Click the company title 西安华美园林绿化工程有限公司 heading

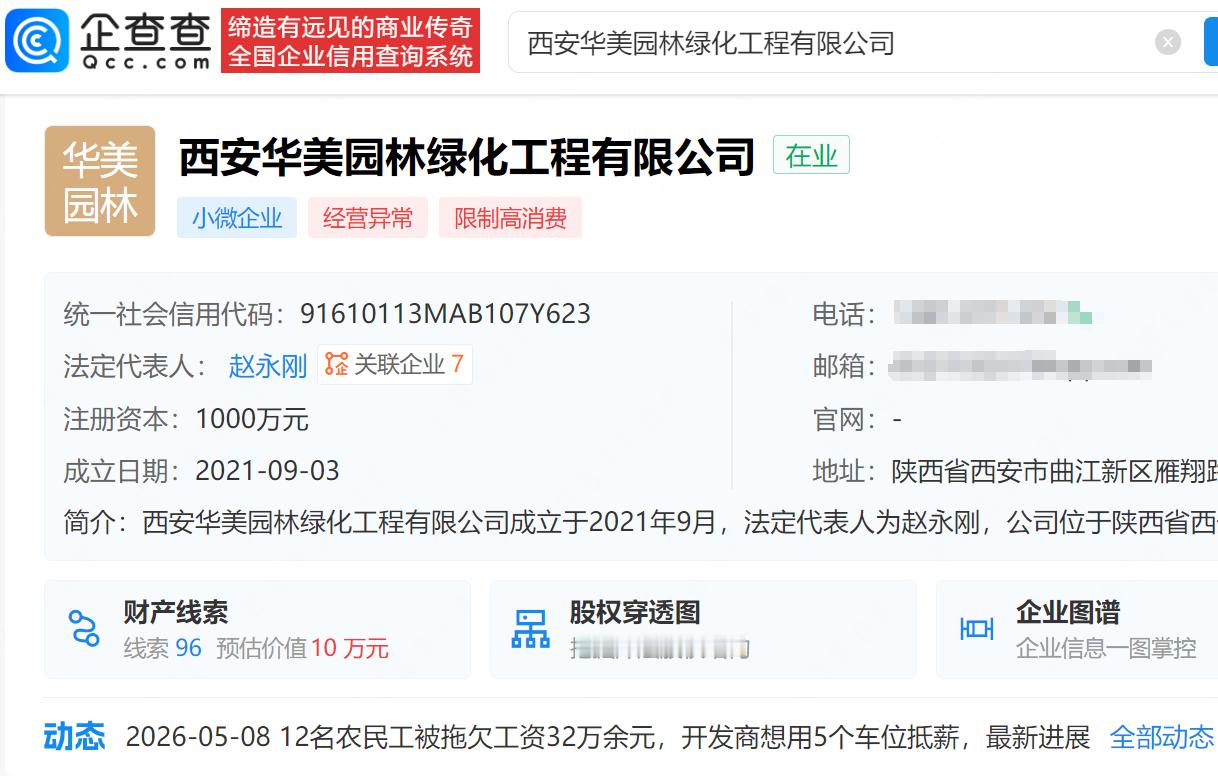click(x=467, y=156)
